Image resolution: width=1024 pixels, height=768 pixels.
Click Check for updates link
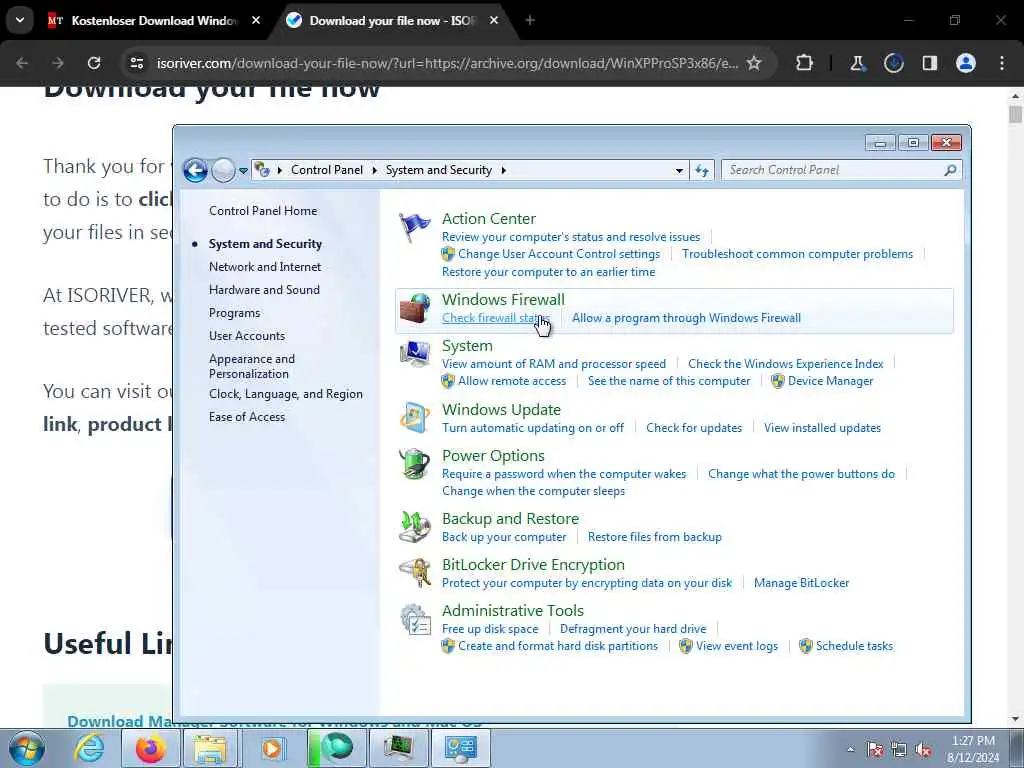pyautogui.click(x=694, y=428)
